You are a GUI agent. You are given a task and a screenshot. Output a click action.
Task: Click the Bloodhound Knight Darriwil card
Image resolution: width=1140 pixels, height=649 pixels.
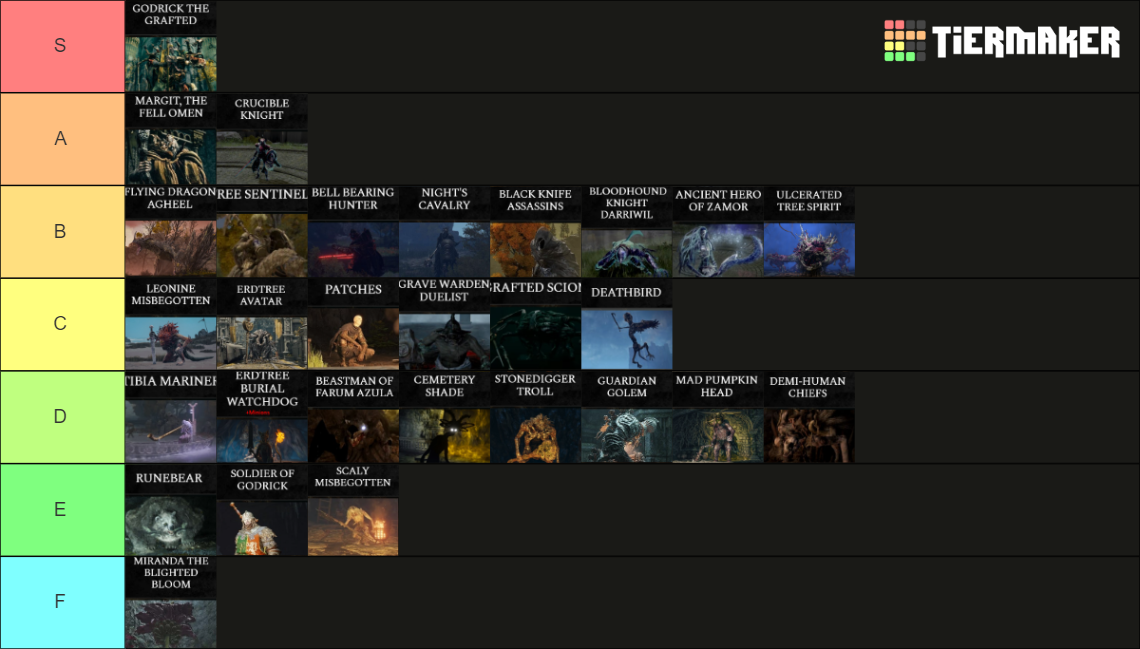(627, 231)
